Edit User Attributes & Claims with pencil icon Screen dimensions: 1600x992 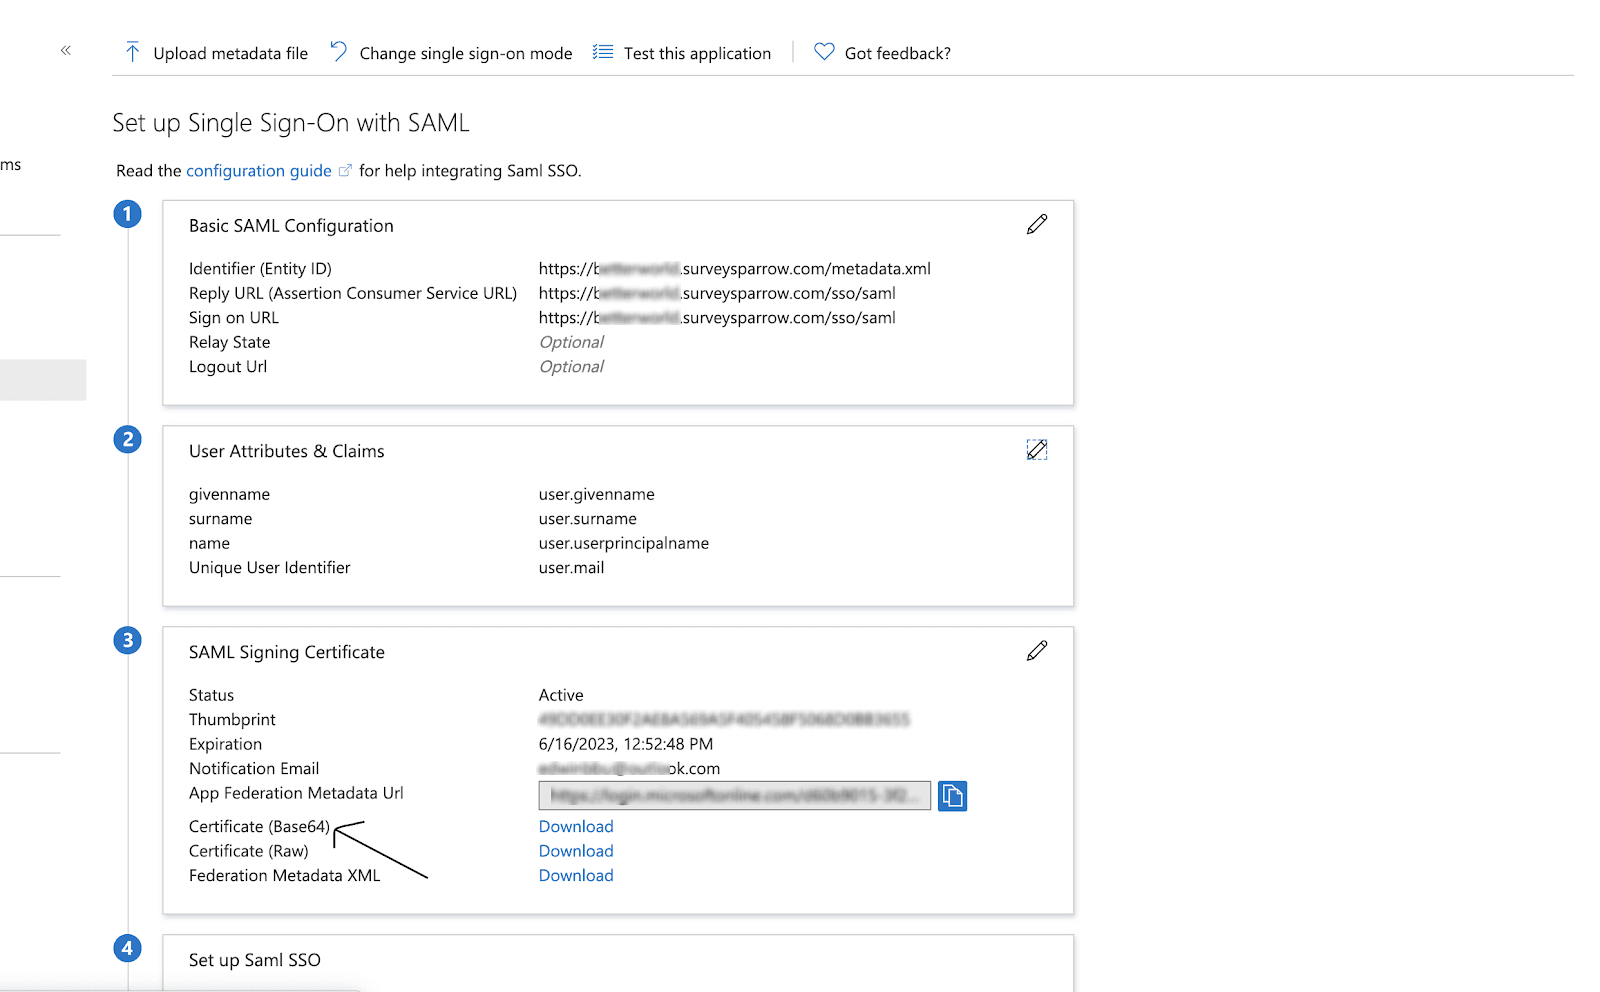[1037, 450]
